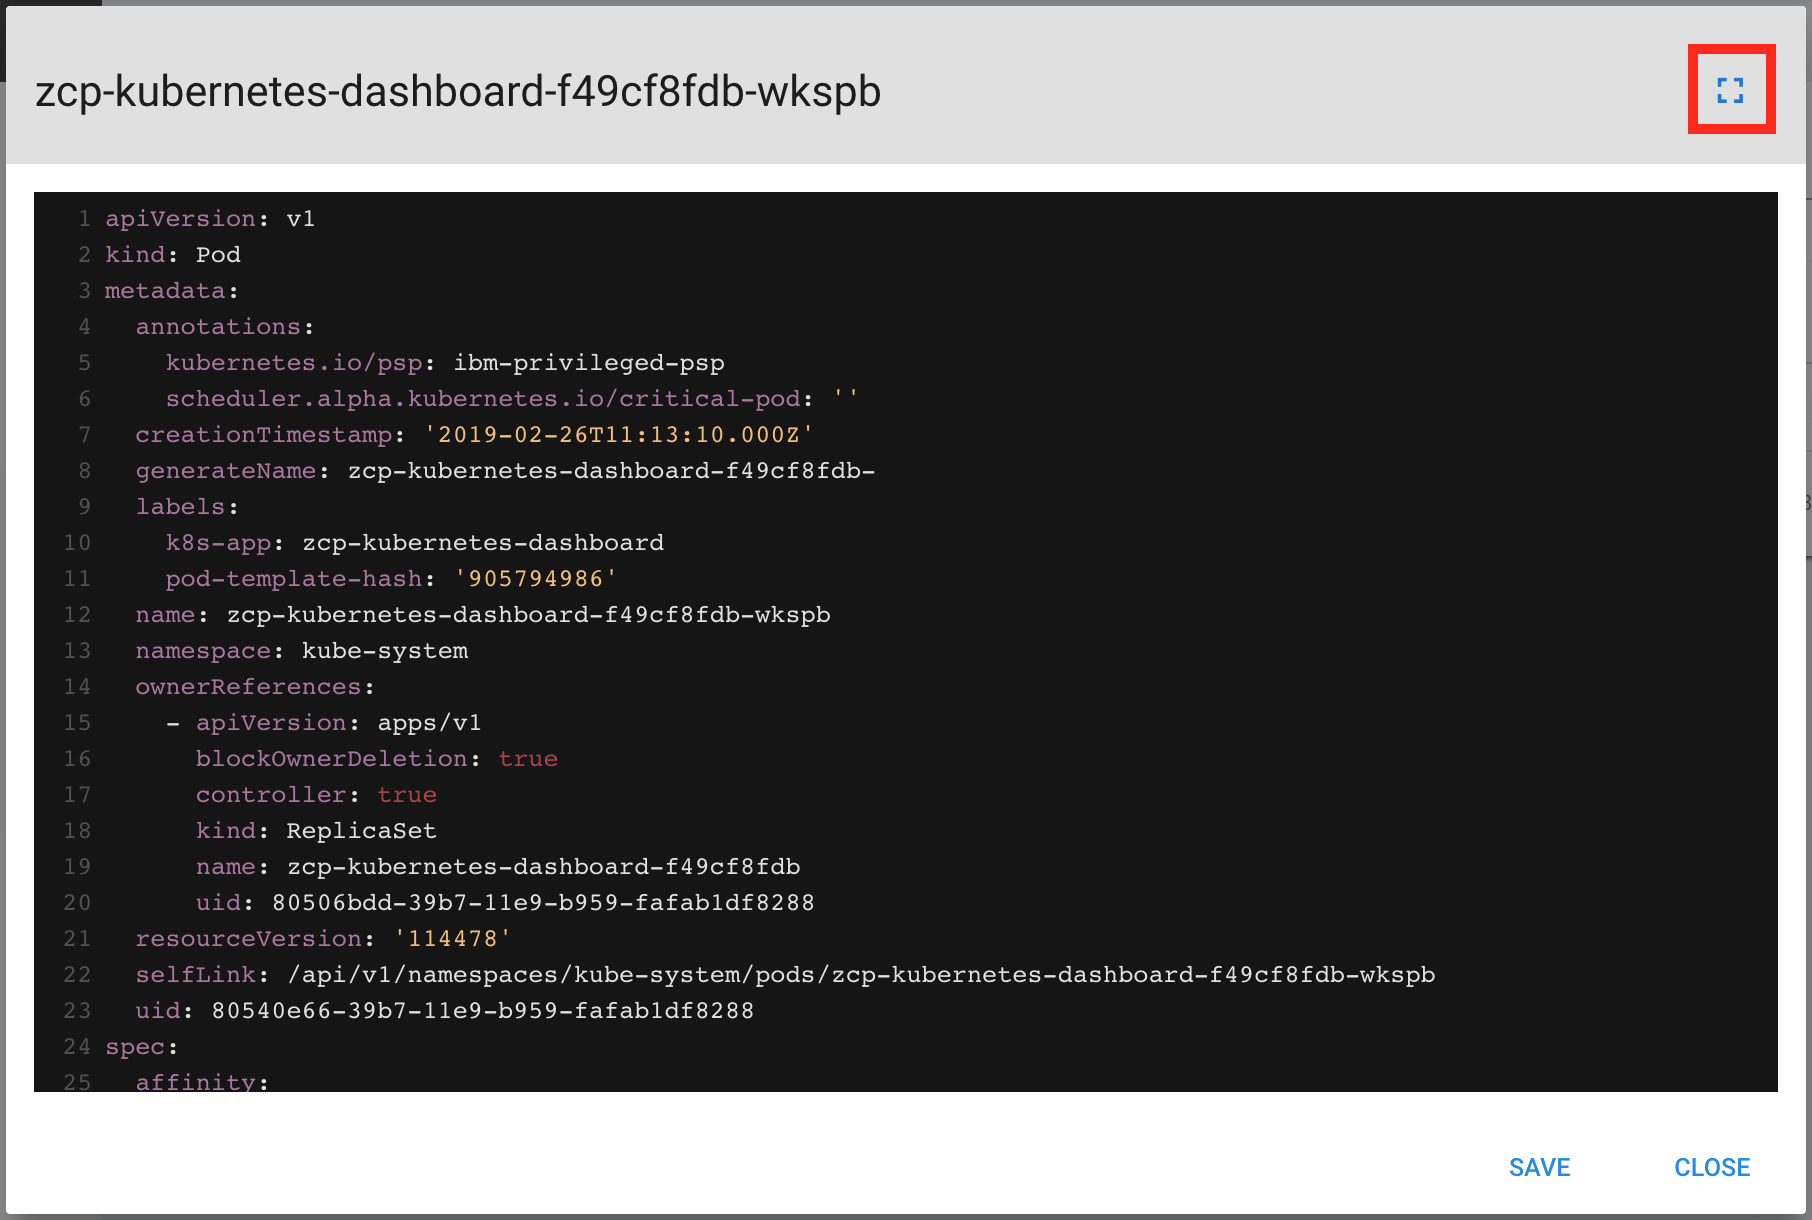Screen dimensions: 1812x1220
Task: Click the pod-template-hash value '905794986'
Action: (x=536, y=578)
